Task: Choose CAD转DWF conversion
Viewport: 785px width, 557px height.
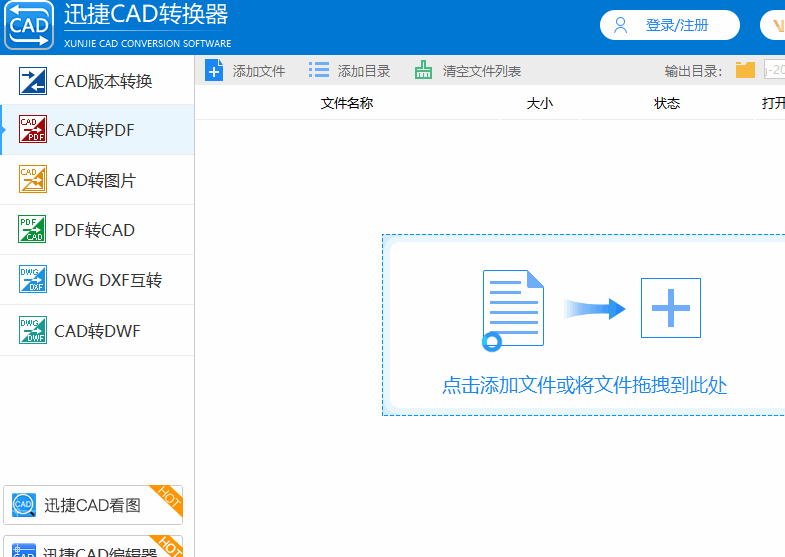Action: pos(97,330)
